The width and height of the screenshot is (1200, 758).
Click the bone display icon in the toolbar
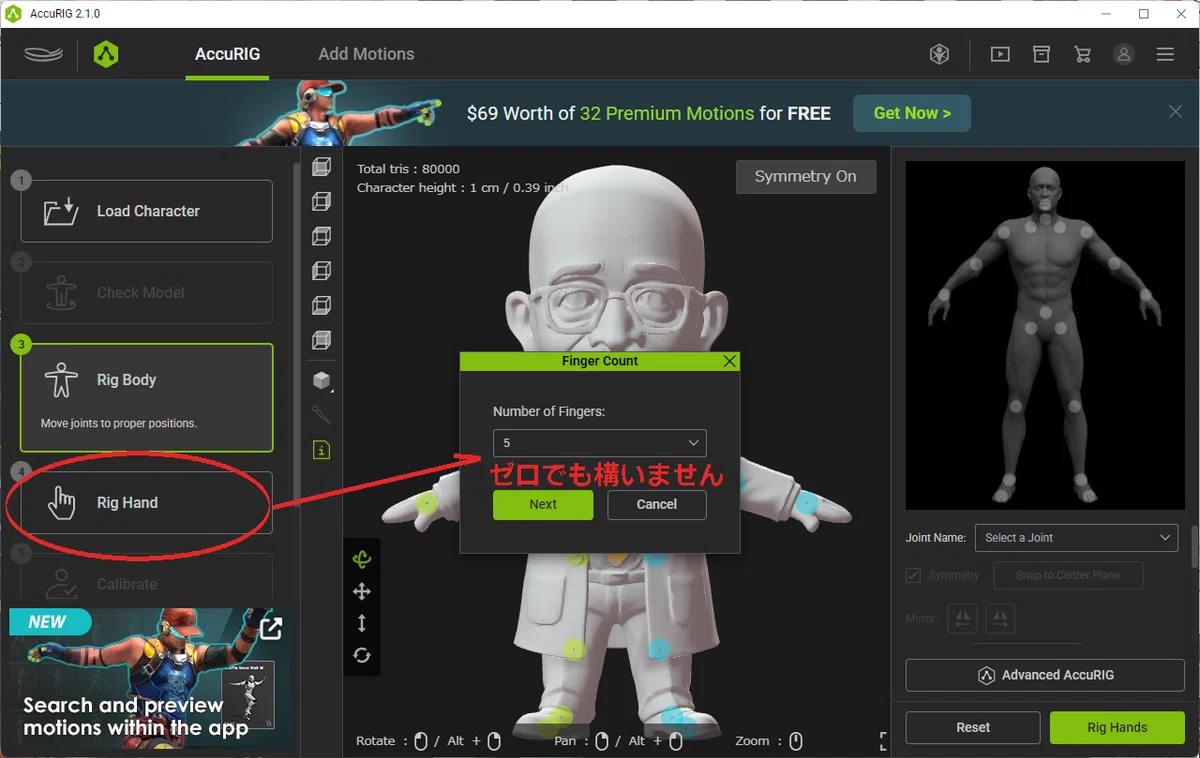tap(321, 415)
